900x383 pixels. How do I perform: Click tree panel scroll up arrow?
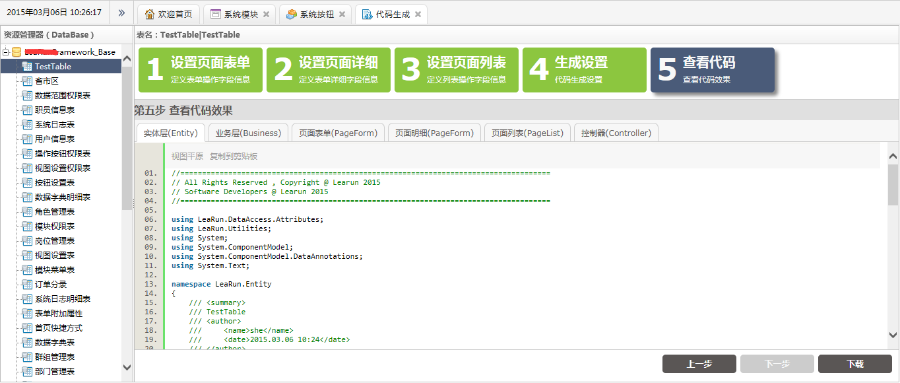pyautogui.click(x=127, y=58)
